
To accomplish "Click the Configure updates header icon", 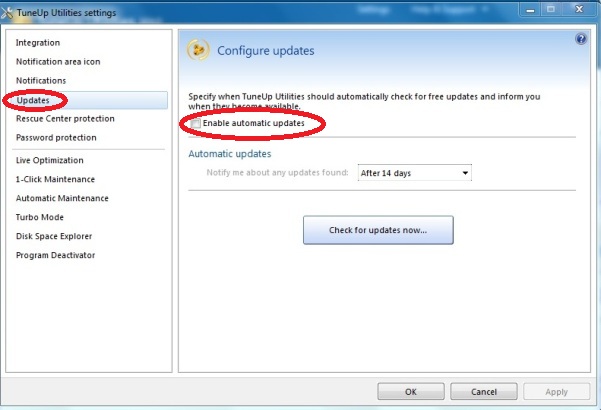I will tap(198, 50).
